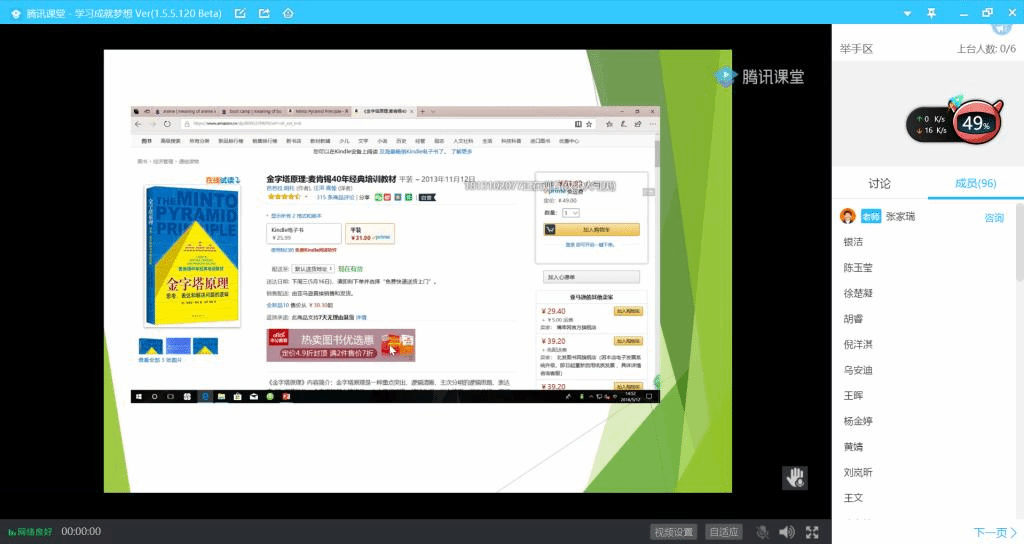Toggle the microphone mute icon
1024x544 pixels.
pos(762,532)
